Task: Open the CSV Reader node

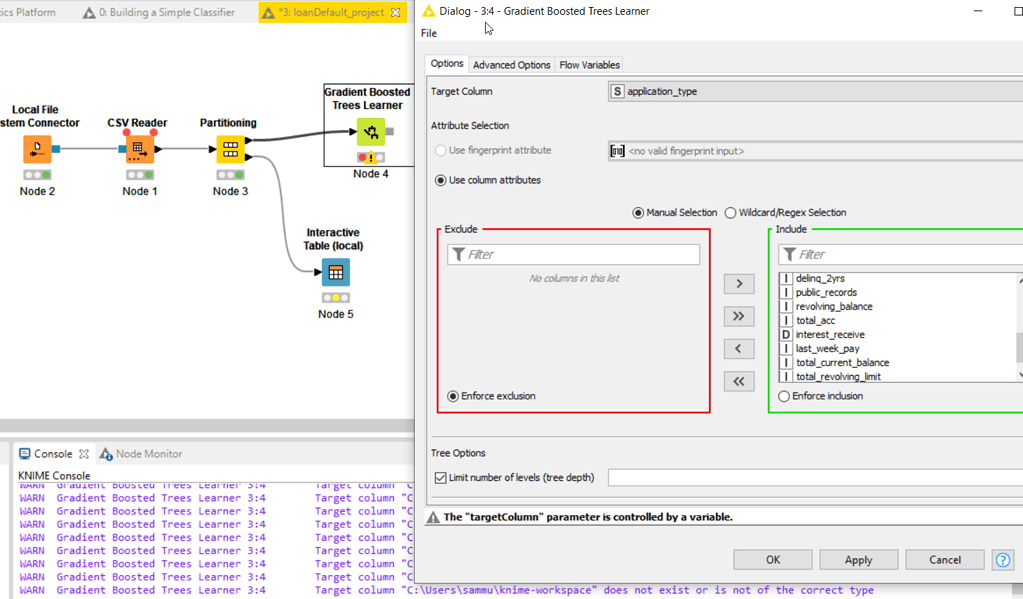Action: click(138, 148)
